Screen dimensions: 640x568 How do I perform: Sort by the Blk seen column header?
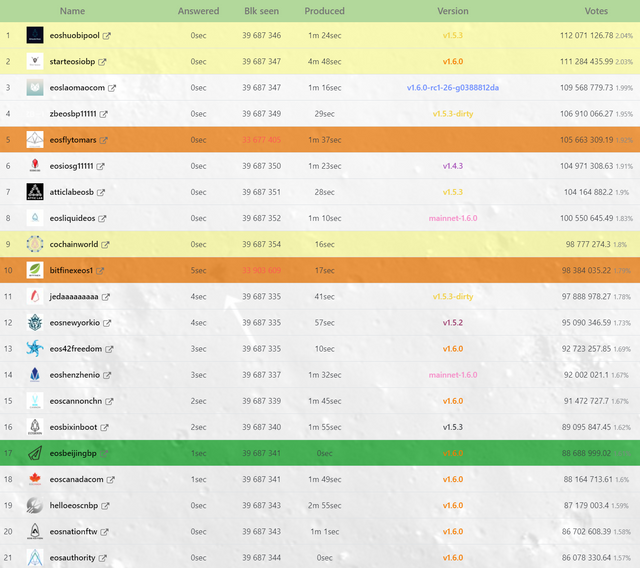(x=262, y=11)
